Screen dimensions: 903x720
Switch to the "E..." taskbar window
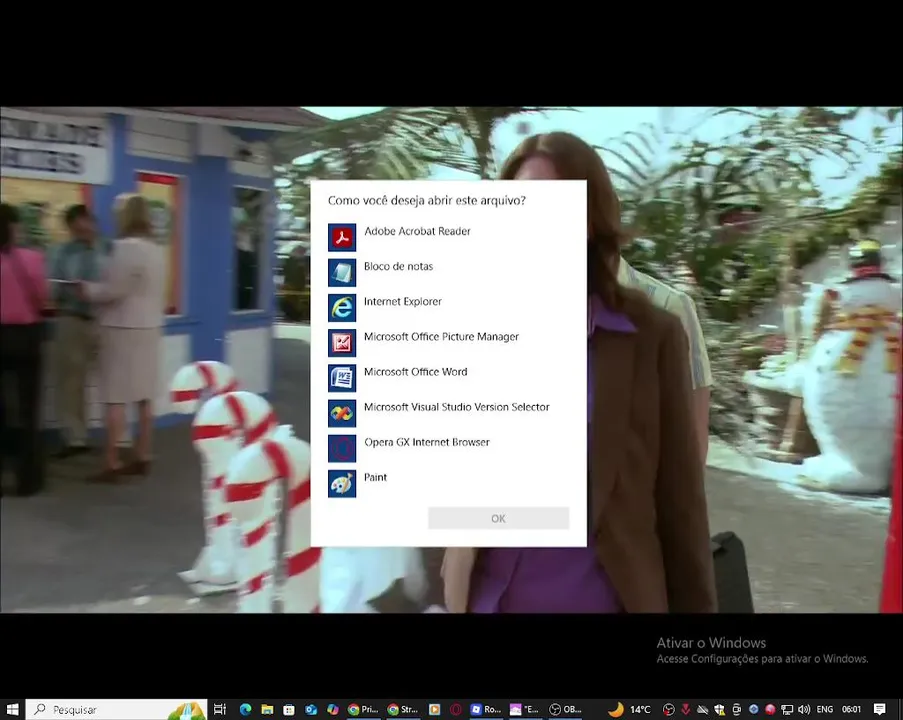click(525, 709)
